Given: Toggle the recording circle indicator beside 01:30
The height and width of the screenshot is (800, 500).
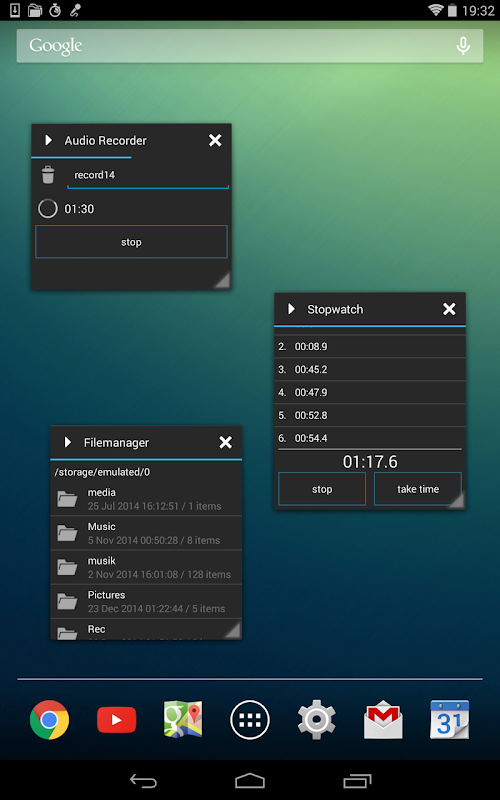Looking at the screenshot, I should click(x=48, y=209).
